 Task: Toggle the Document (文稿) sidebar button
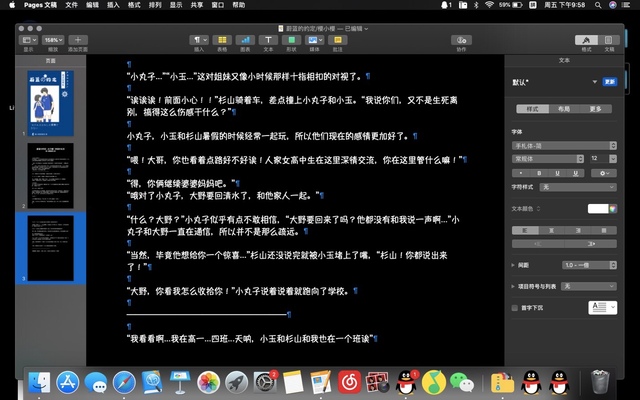point(609,40)
